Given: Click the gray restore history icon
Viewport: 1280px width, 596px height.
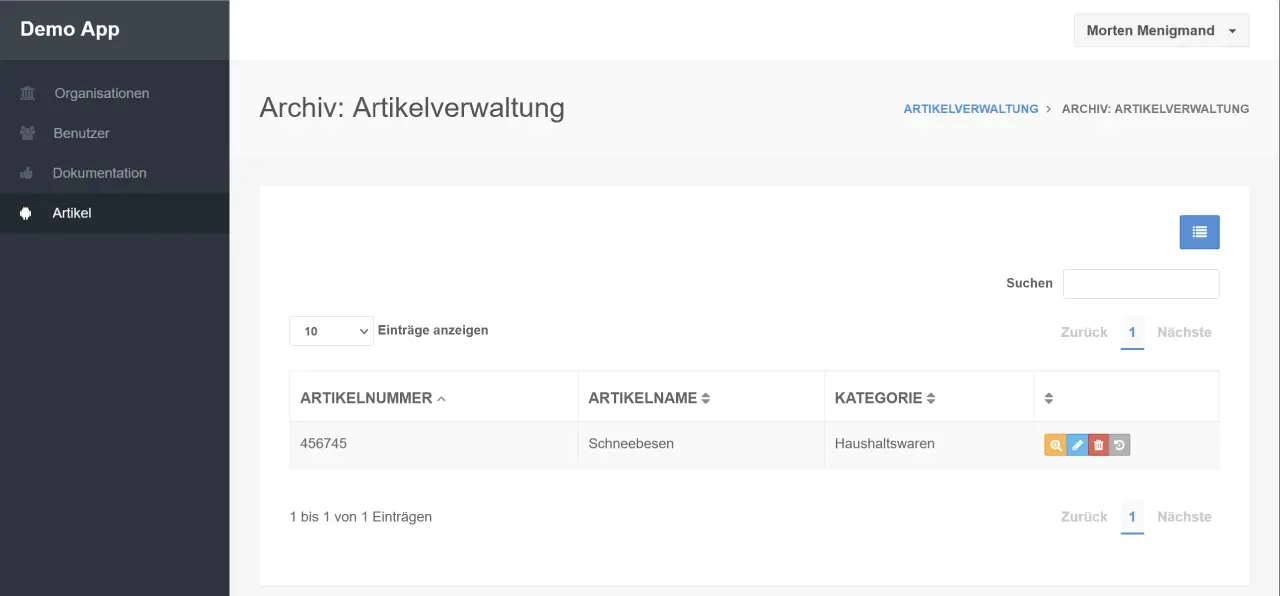Looking at the screenshot, I should [x=1119, y=445].
